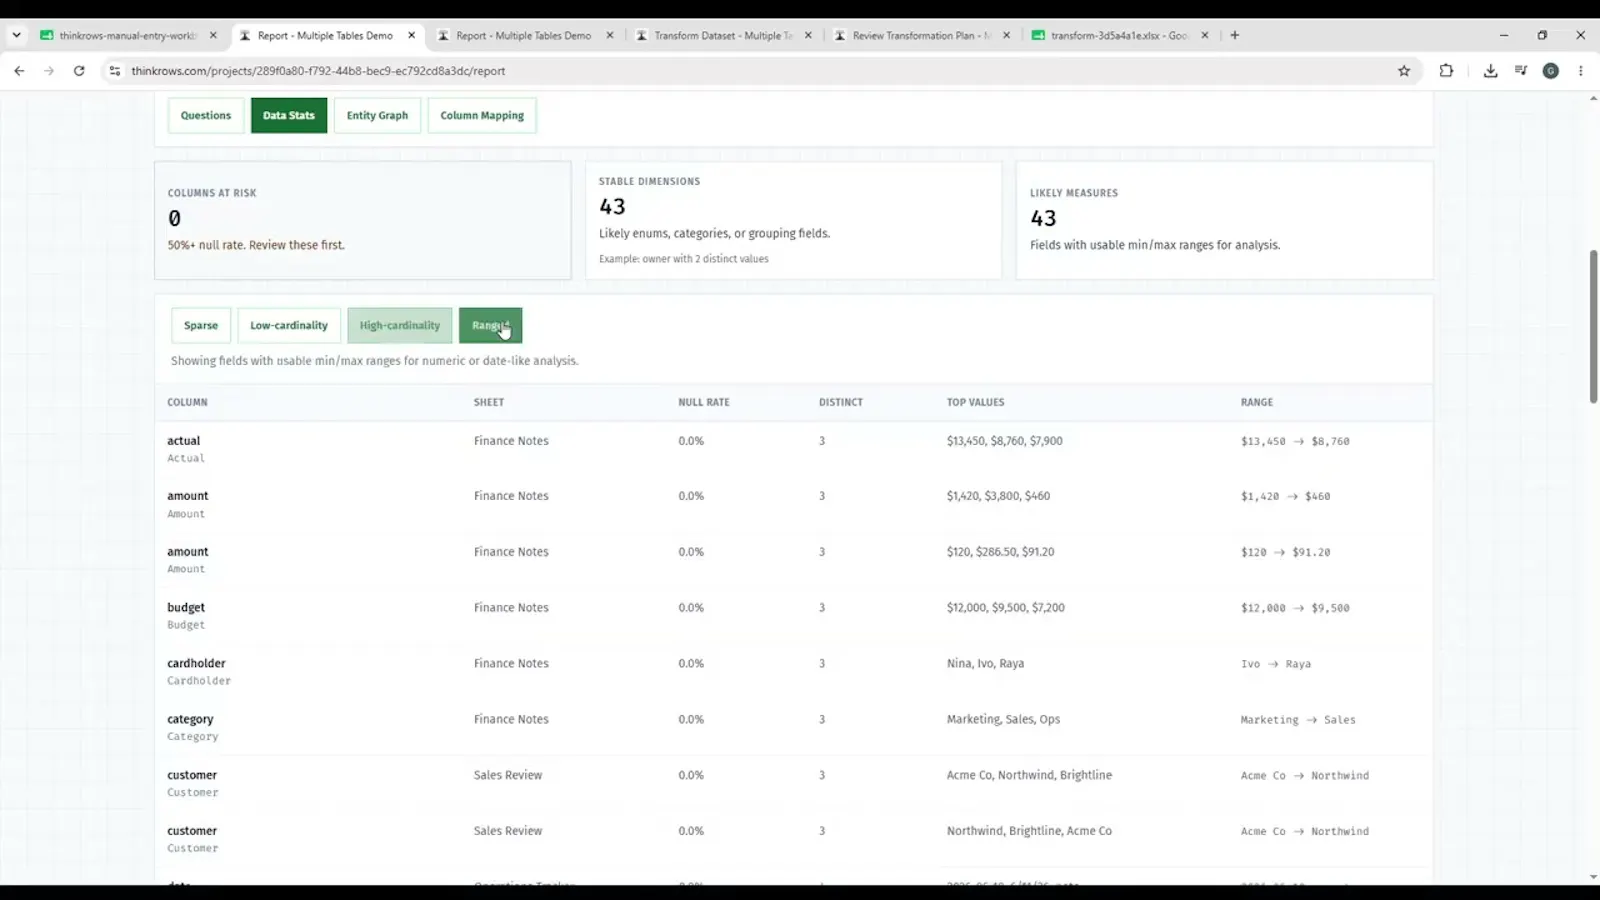Select the cardholder column row name

pyautogui.click(x=196, y=664)
